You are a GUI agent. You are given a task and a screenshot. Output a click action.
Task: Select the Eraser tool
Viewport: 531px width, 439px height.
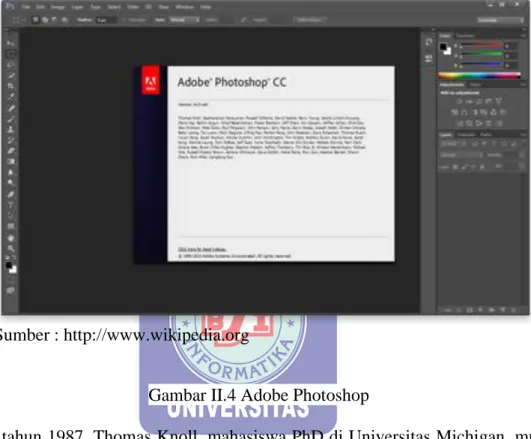pyautogui.click(x=10, y=151)
